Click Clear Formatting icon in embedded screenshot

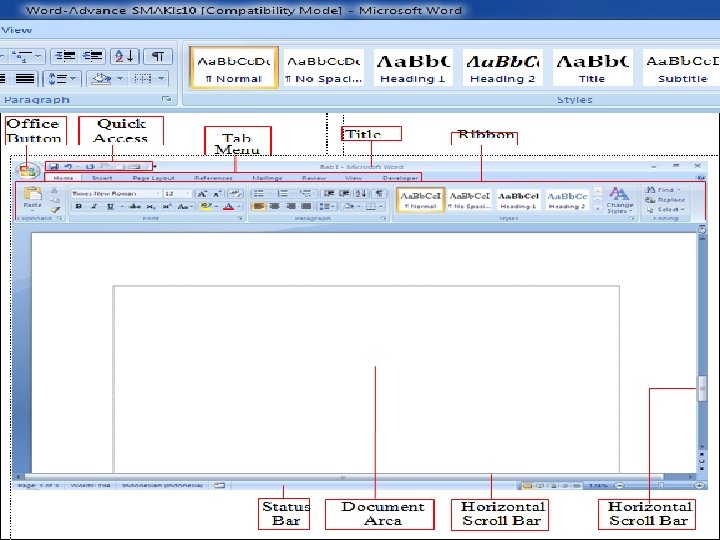(235, 194)
